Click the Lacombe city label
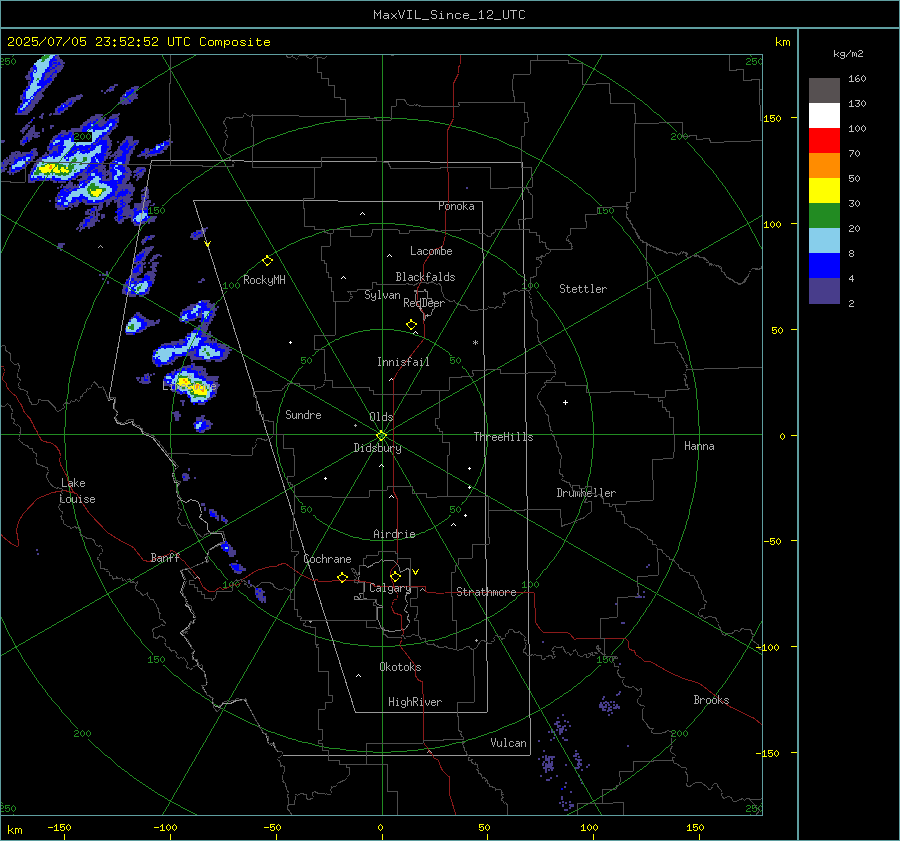The image size is (900, 841). [431, 251]
